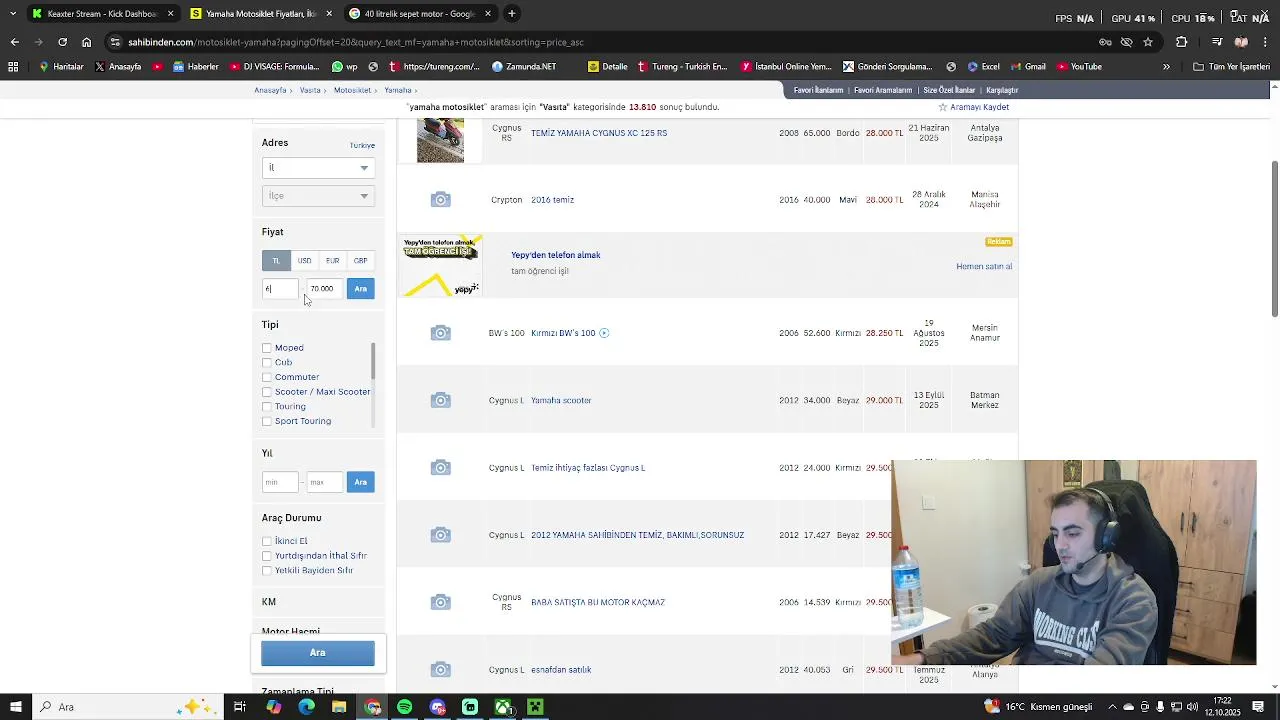Click the minimum price input field
Viewport: 1280px width, 720px height.
[x=280, y=289]
